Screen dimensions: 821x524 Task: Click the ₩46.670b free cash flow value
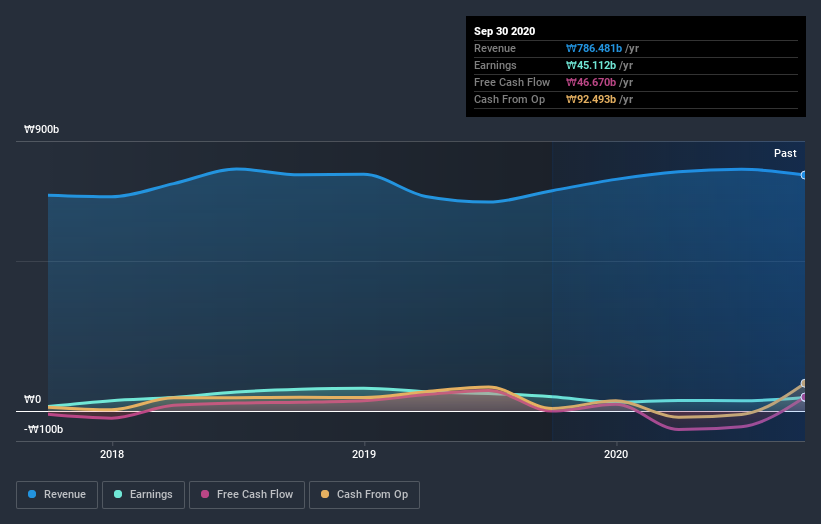591,82
